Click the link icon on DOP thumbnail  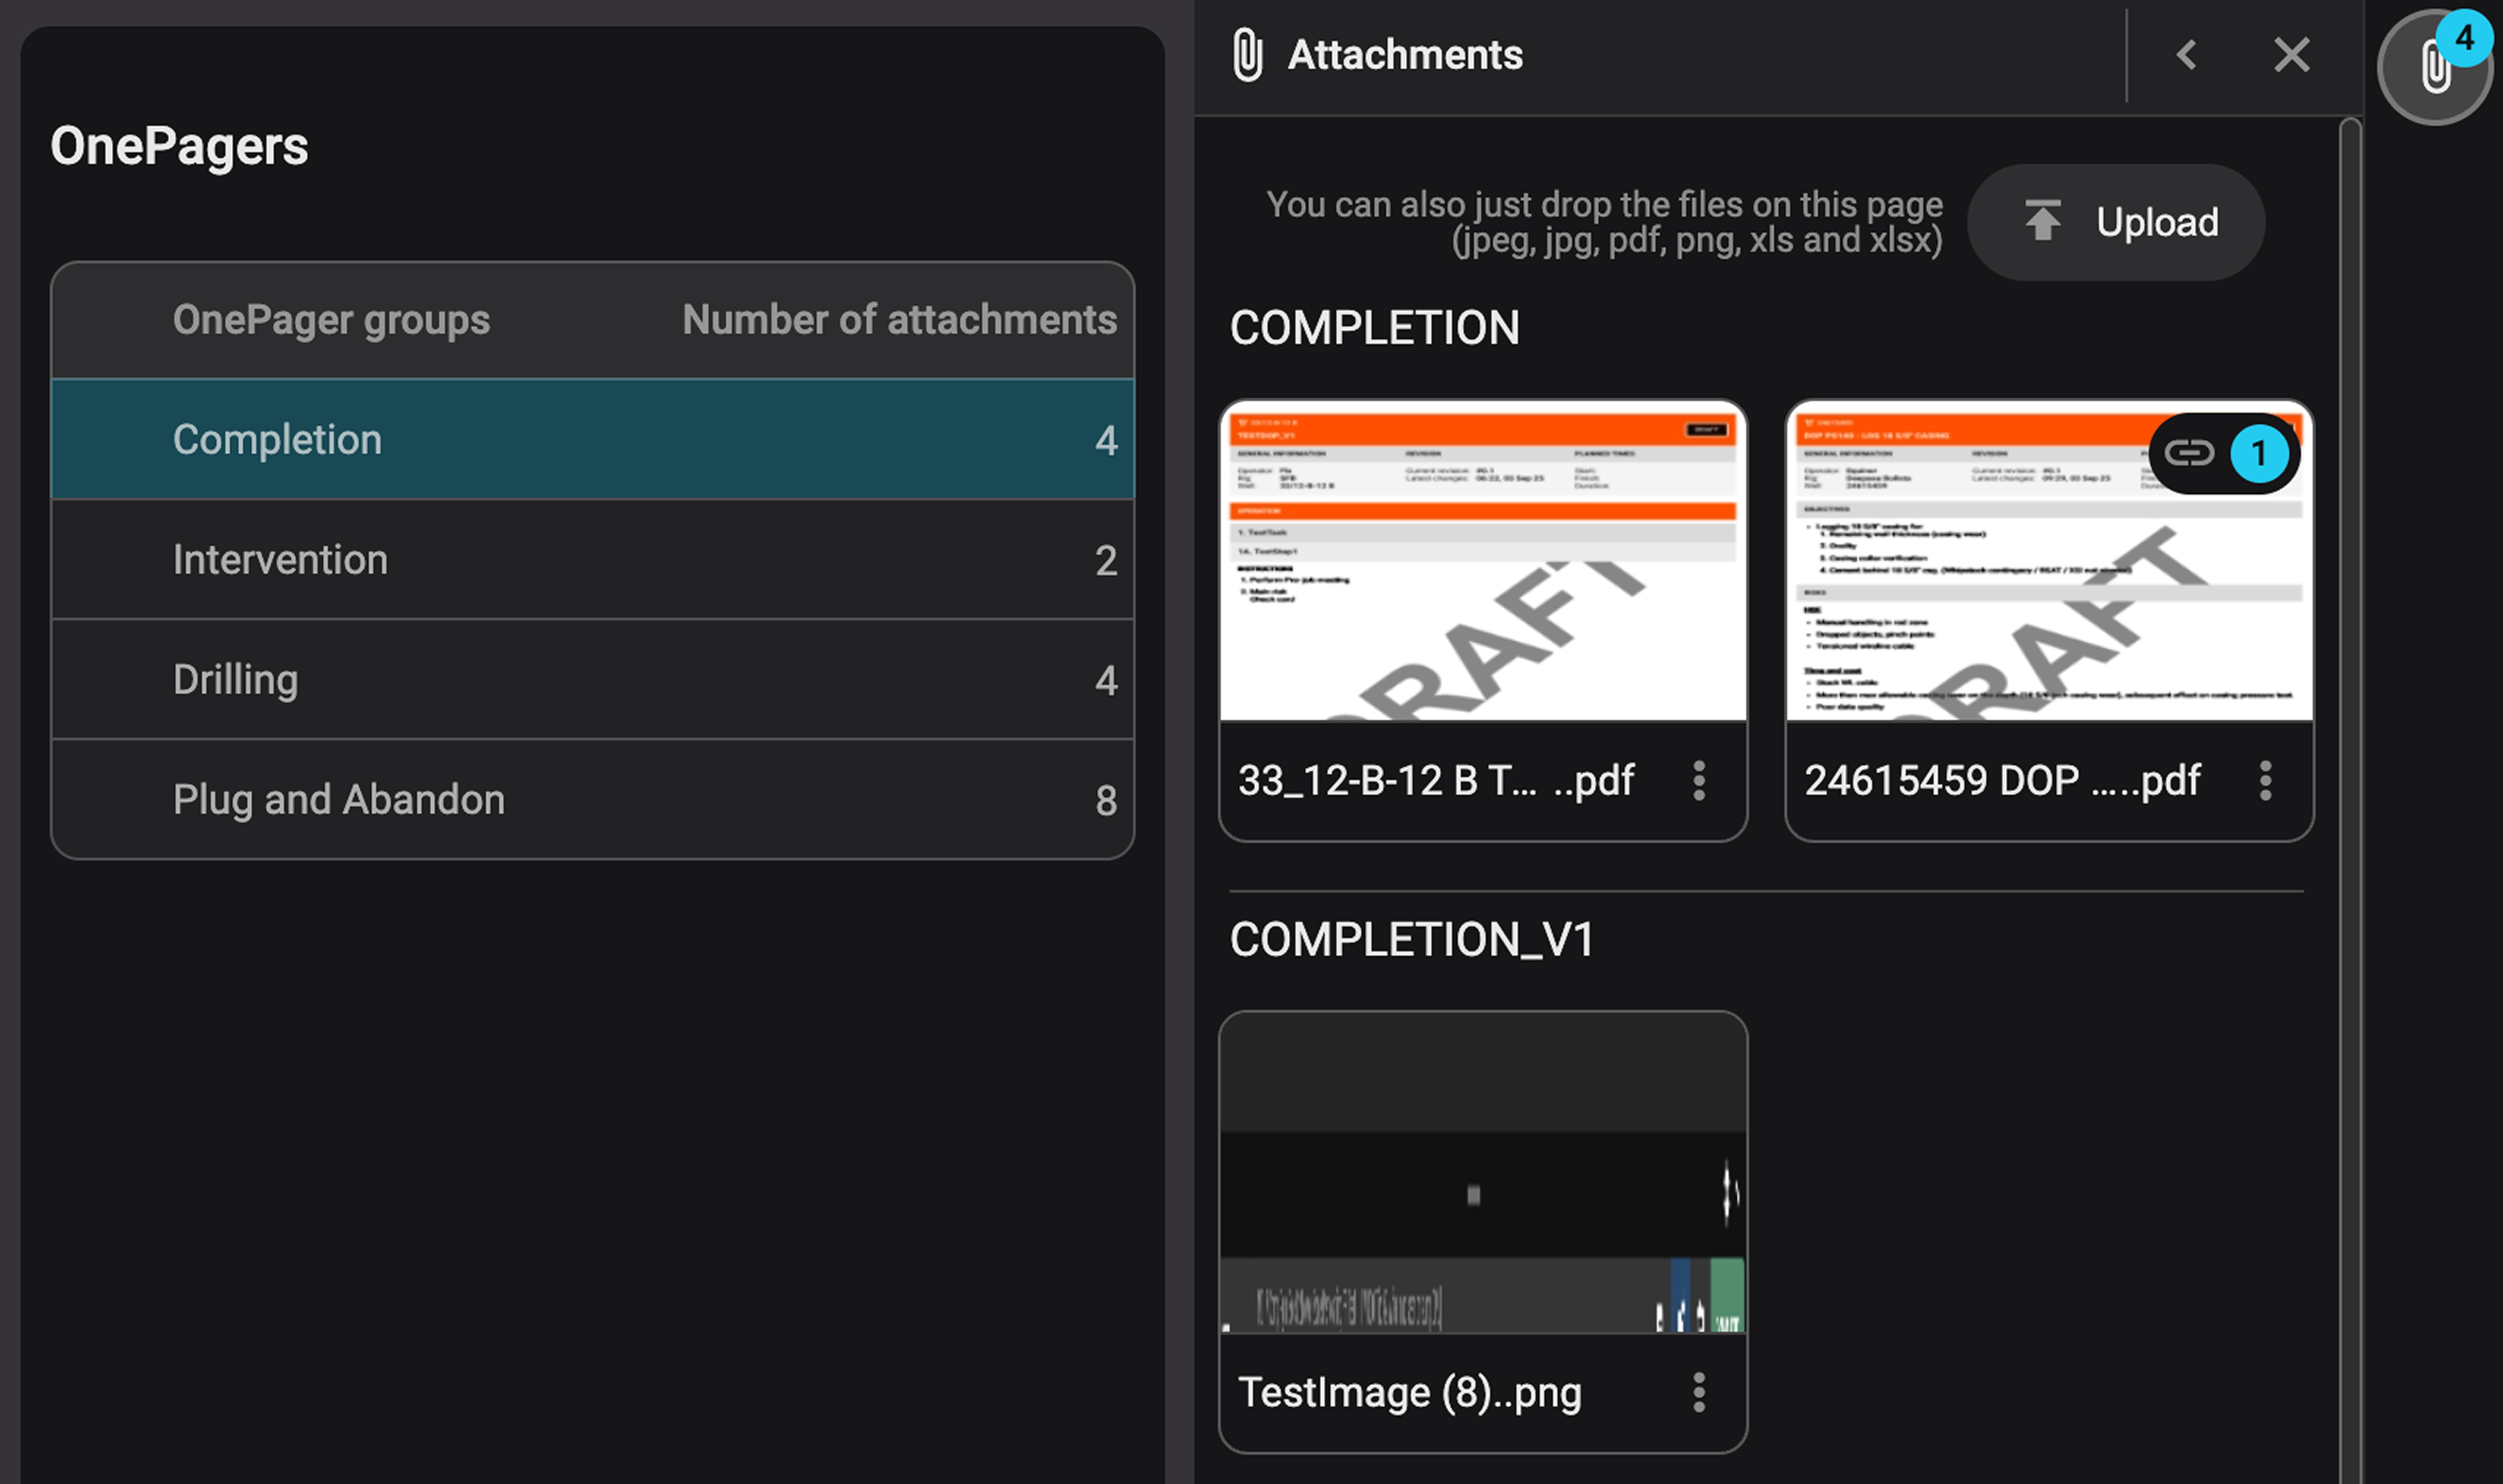coord(2189,453)
